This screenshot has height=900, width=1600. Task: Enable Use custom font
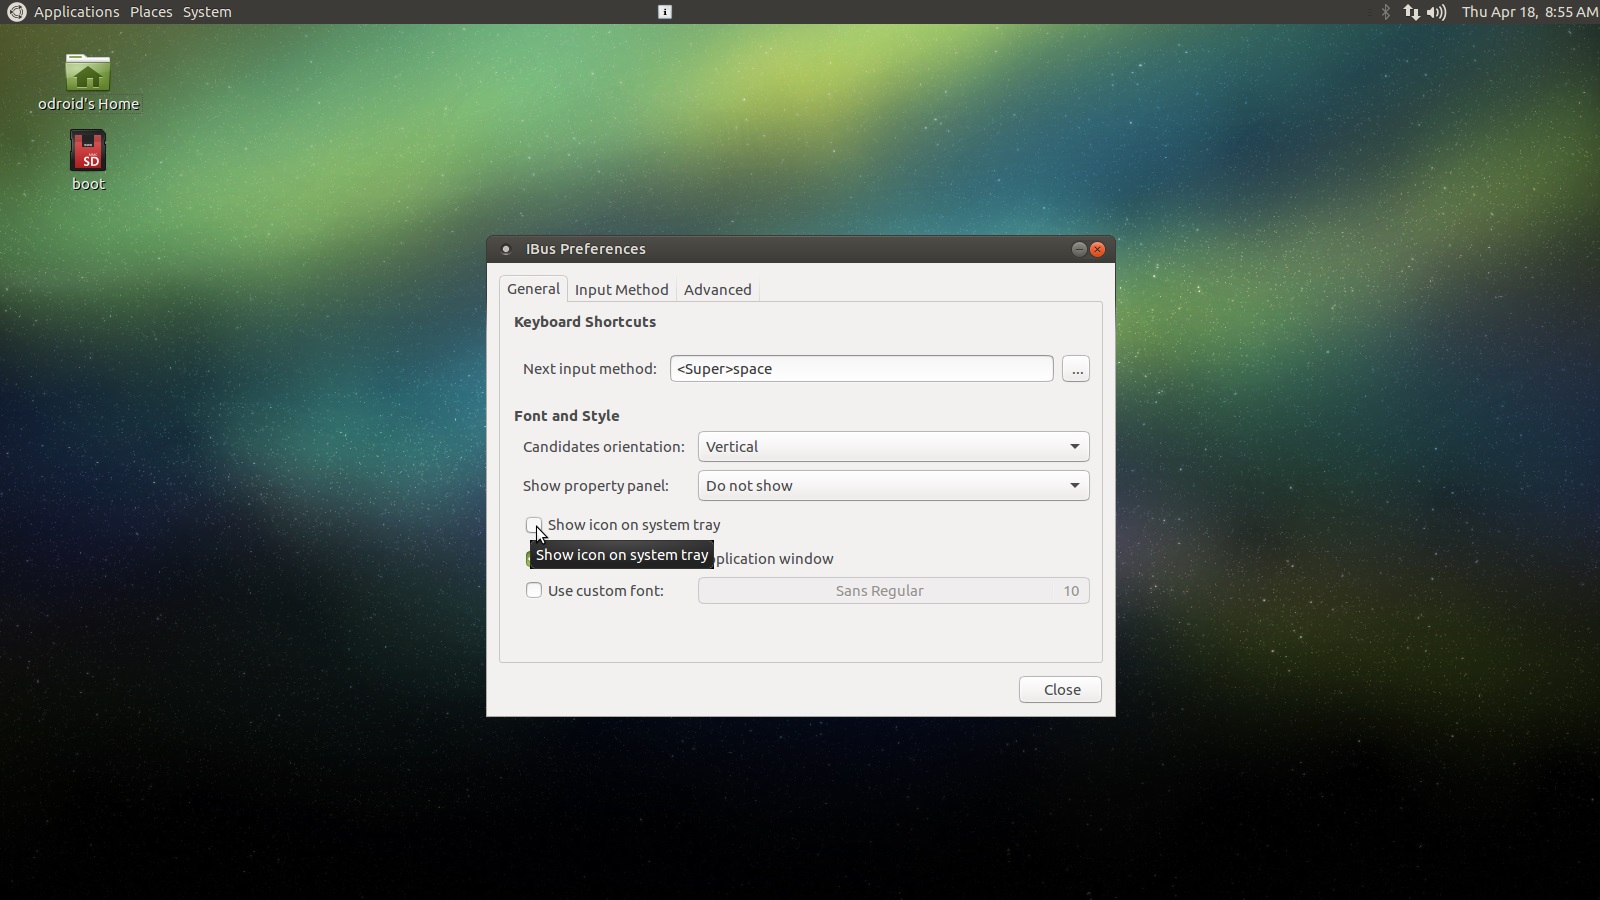pyautogui.click(x=534, y=590)
